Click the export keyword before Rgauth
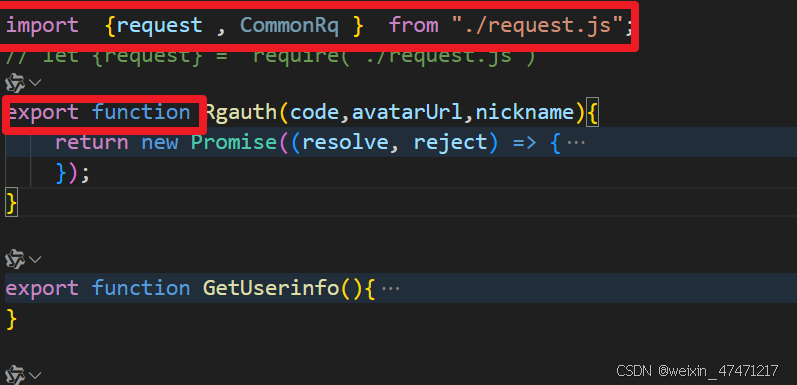 (x=43, y=112)
